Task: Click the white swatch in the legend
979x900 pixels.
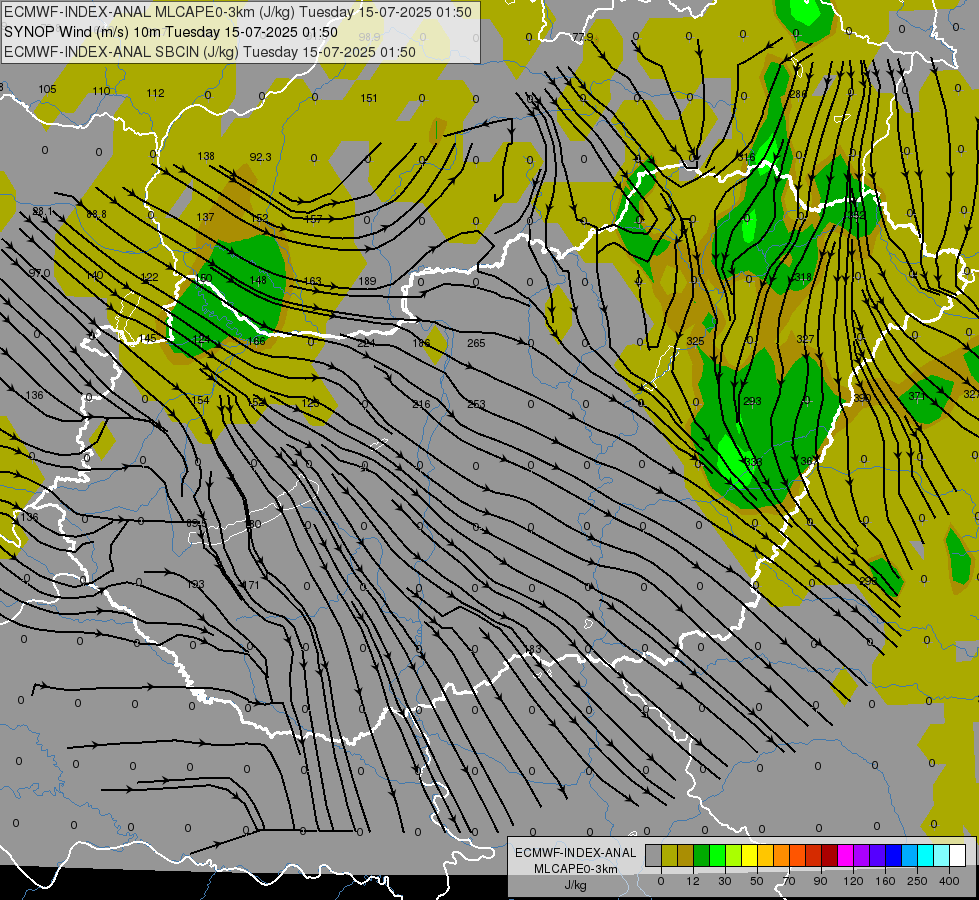Action: [x=958, y=855]
